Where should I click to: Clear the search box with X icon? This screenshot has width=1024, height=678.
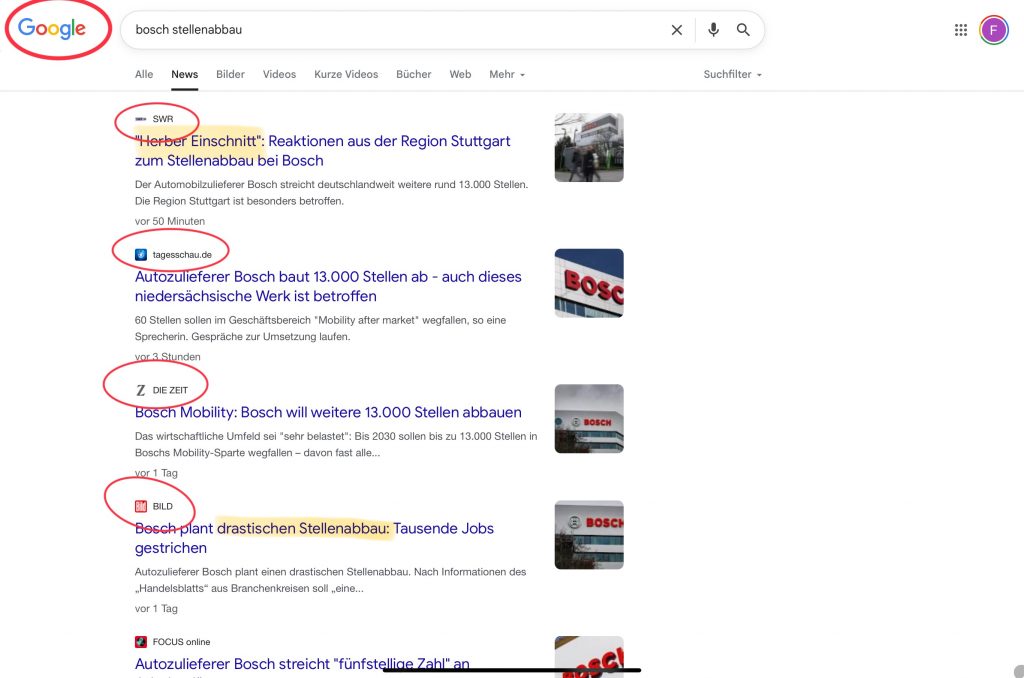tap(677, 30)
